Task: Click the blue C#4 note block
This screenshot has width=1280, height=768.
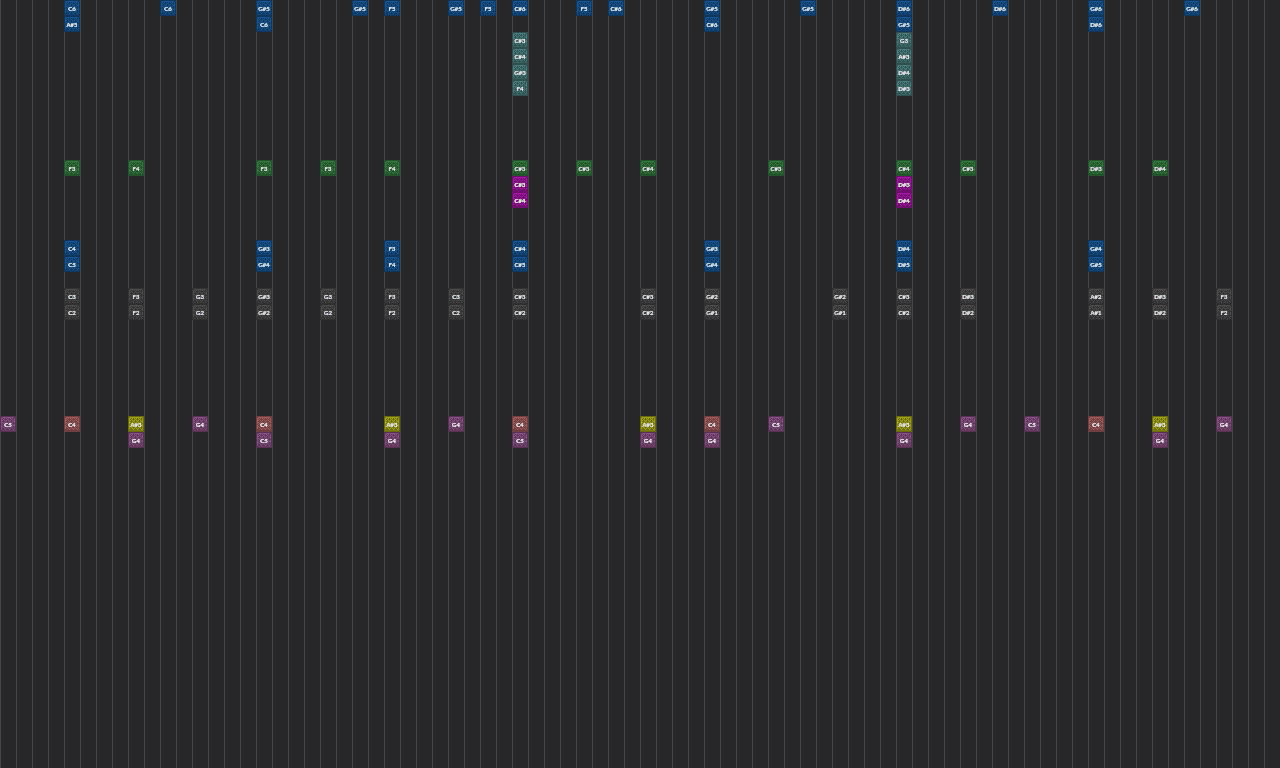Action: pos(520,249)
